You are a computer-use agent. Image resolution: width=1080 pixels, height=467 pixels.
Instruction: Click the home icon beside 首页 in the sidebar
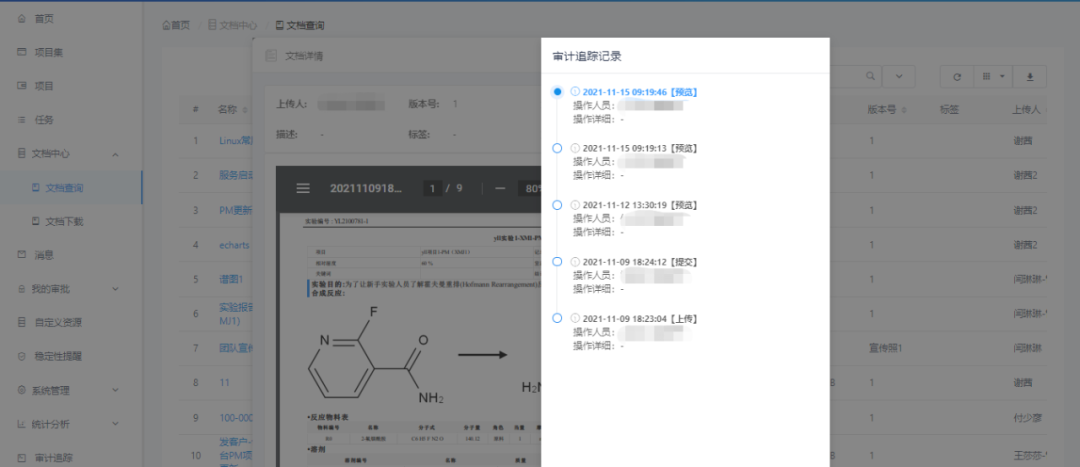(x=22, y=19)
